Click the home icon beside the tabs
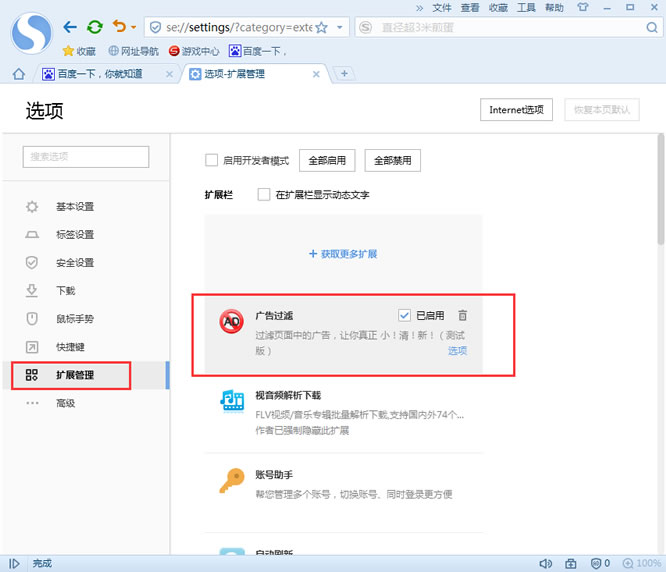 pyautogui.click(x=18, y=74)
